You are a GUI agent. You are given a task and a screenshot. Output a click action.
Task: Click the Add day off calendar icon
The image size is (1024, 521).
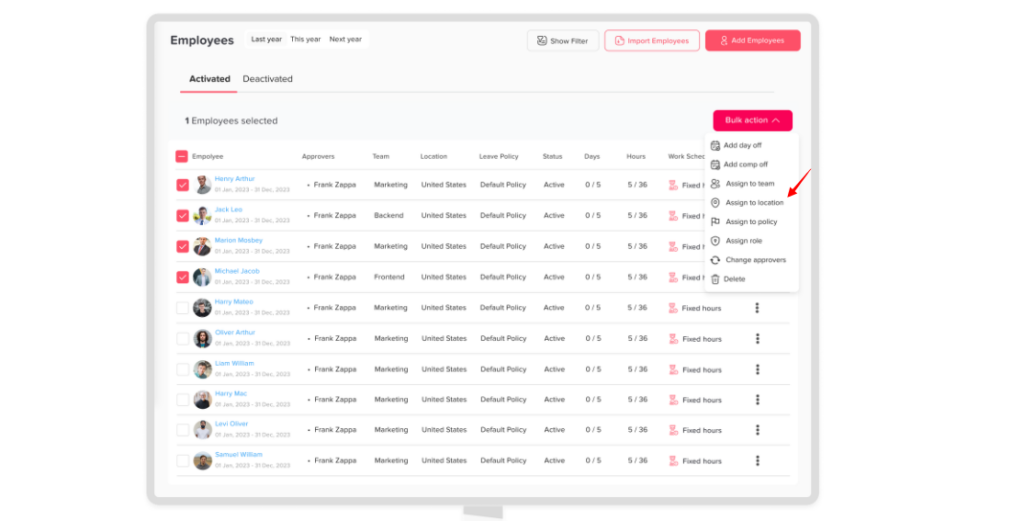(715, 145)
